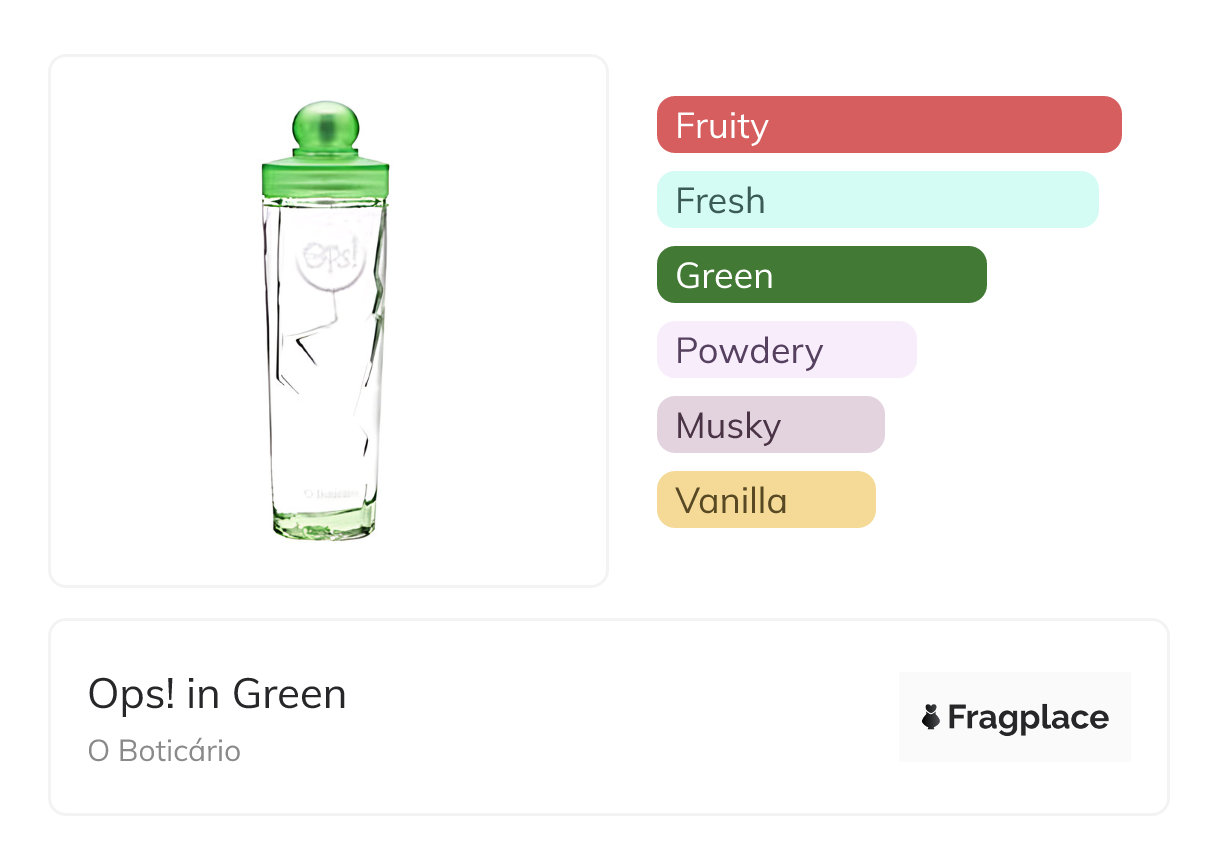Image resolution: width=1218 pixels, height=864 pixels.
Task: Click the "Ops! in Green" perfume title
Action: coord(217,694)
